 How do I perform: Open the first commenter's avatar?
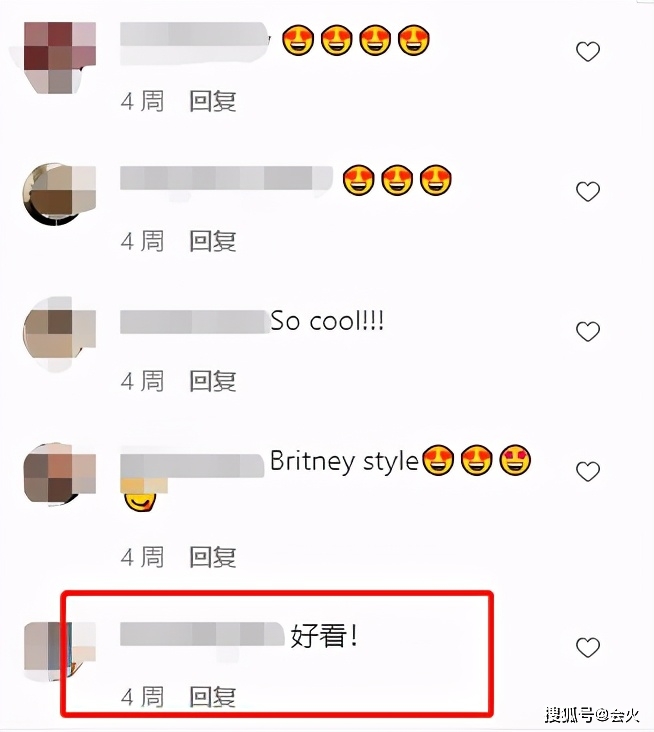[x=59, y=57]
